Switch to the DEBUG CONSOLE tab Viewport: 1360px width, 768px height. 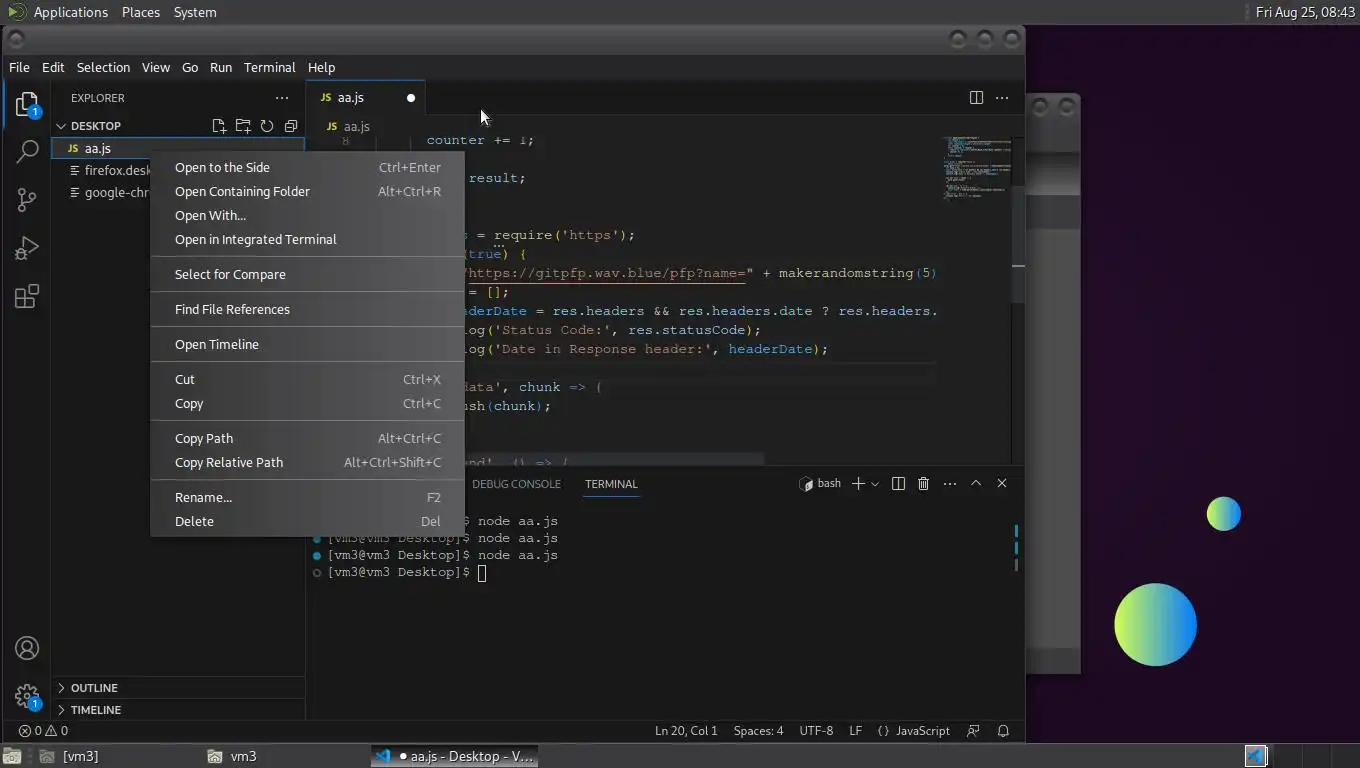[x=516, y=484]
